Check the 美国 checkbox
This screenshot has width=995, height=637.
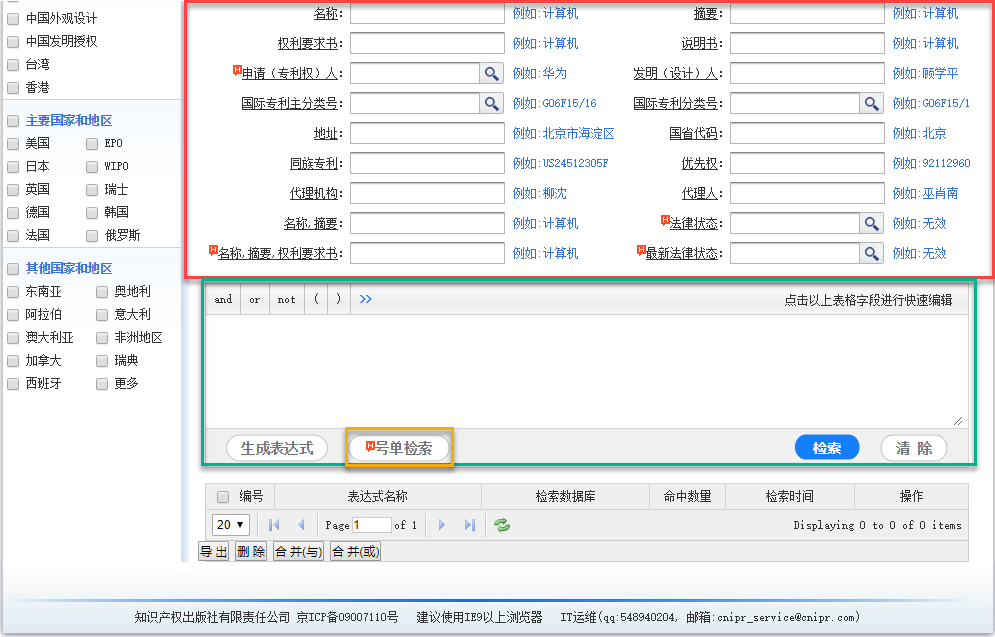[x=13, y=144]
